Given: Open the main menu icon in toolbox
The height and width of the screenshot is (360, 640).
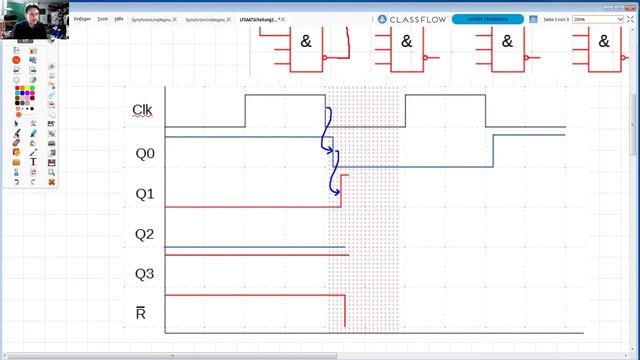Looking at the screenshot, I should pos(16,50).
